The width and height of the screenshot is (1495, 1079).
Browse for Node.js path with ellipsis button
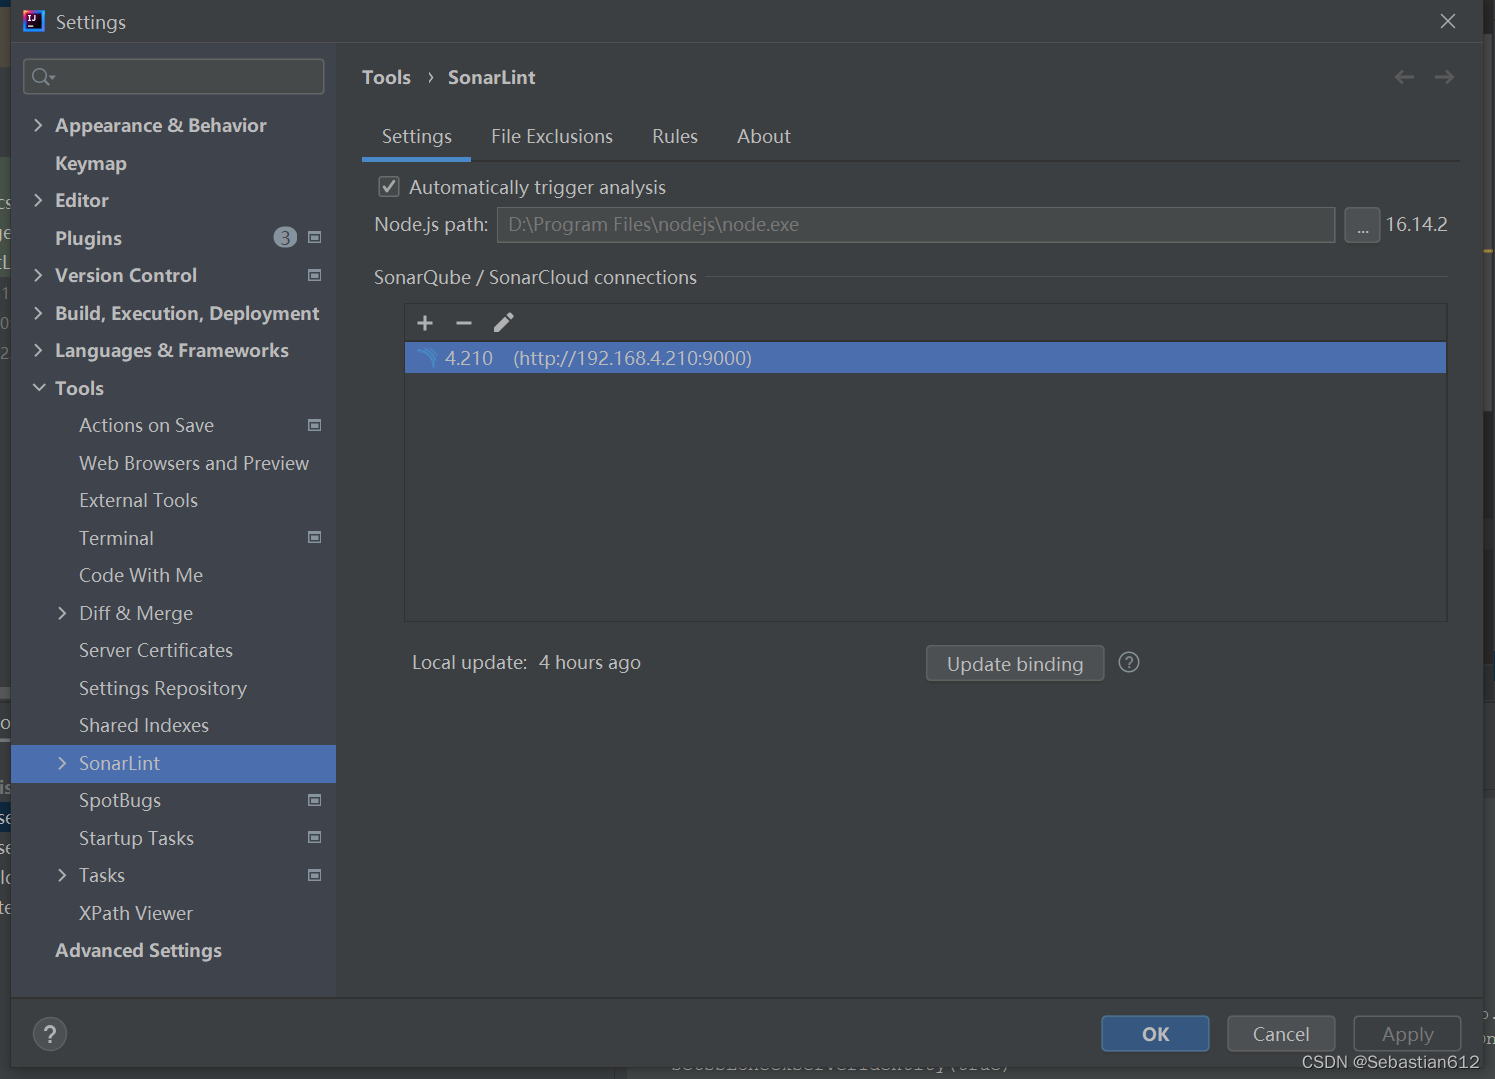(1362, 225)
